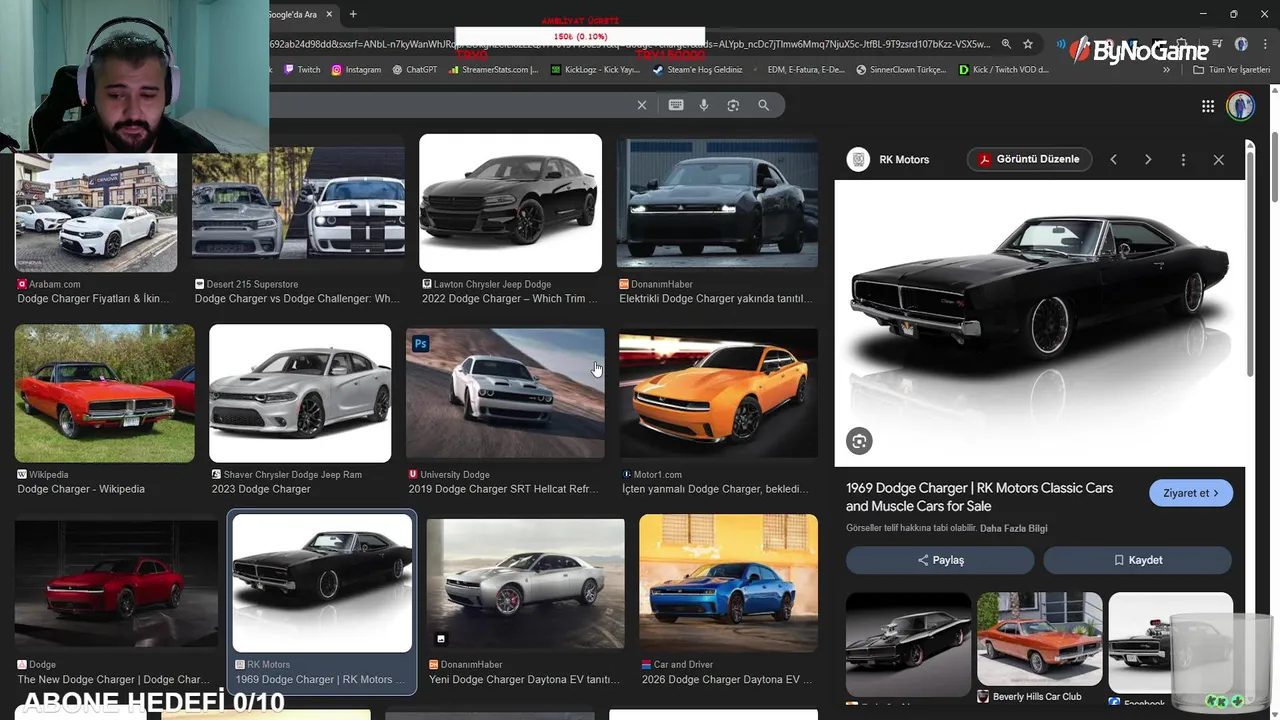Screen dimensions: 1280x720
Task: Open three-dot options in preview panel
Action: coord(1183,160)
